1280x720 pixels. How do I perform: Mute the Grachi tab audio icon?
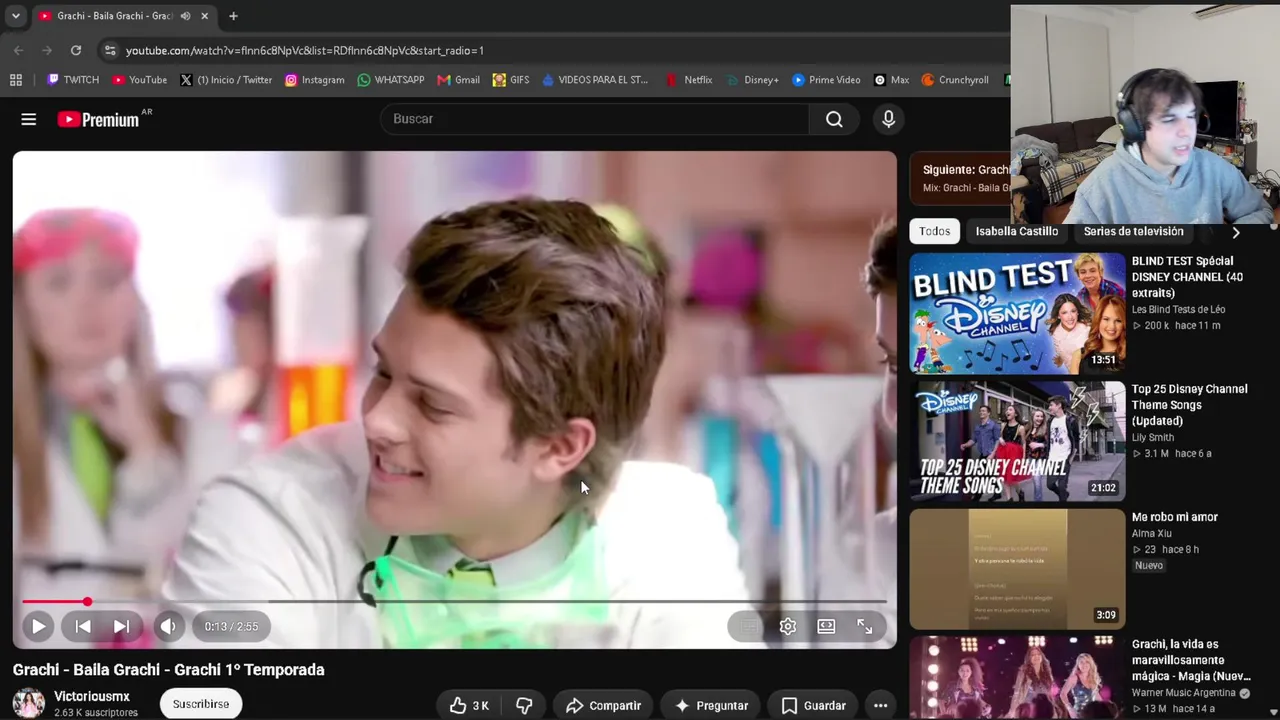click(x=185, y=16)
